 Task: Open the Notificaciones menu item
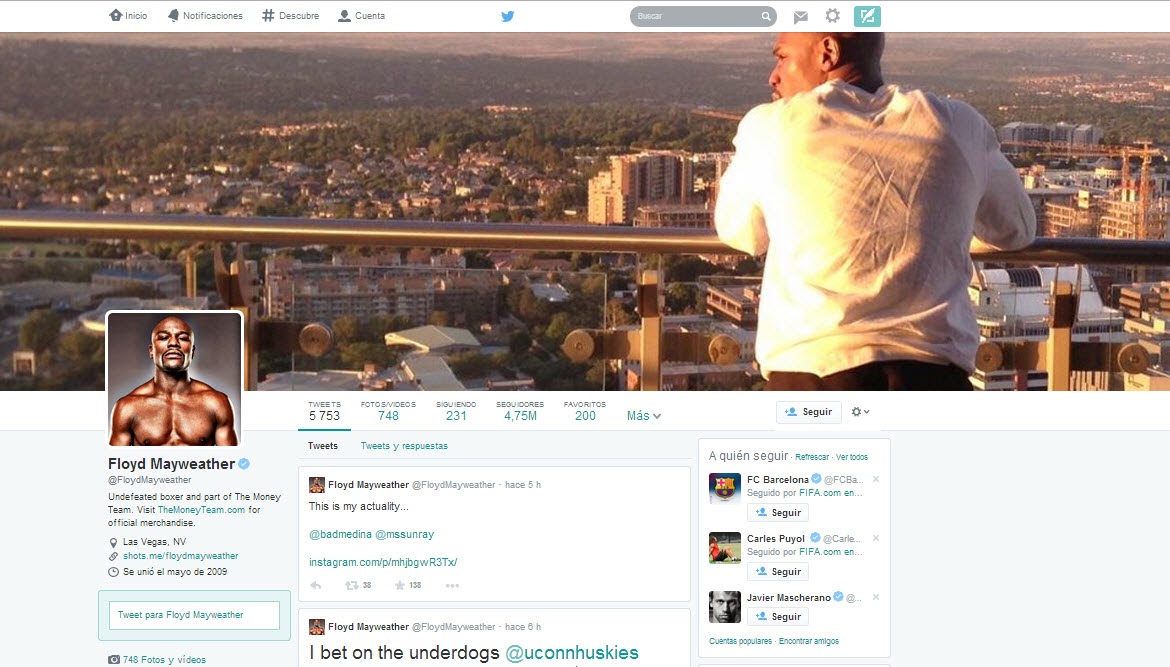205,16
